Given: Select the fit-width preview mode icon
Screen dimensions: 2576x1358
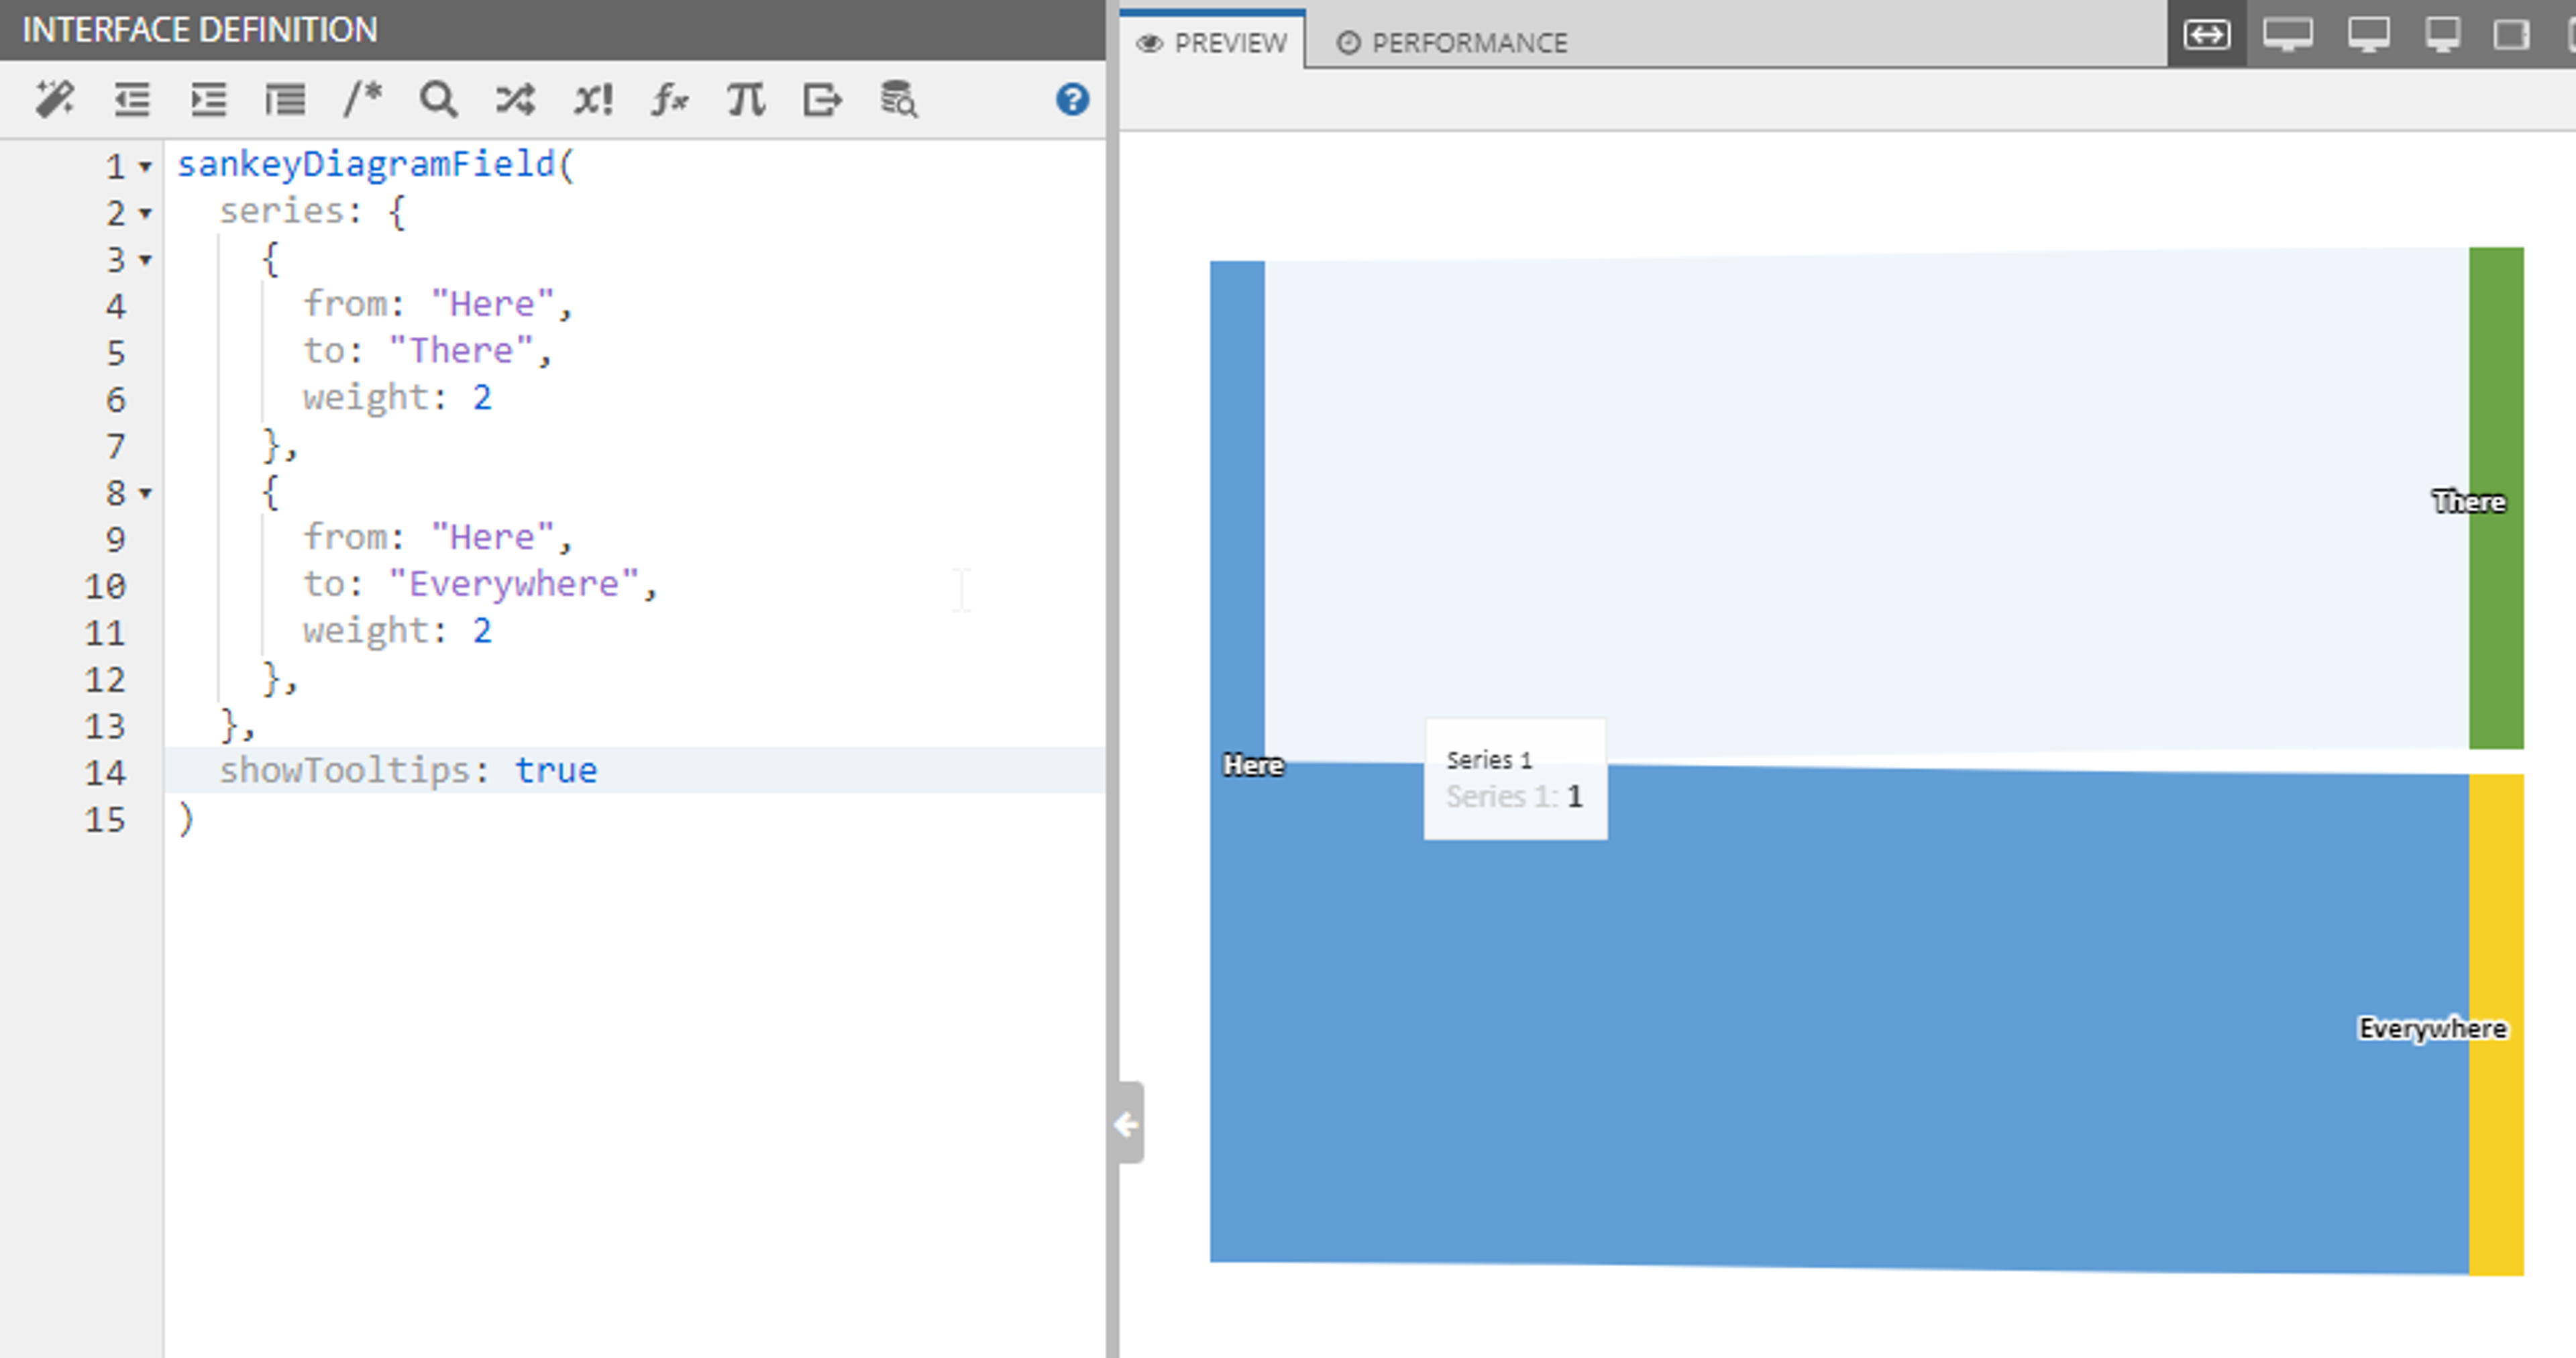Looking at the screenshot, I should (2206, 35).
